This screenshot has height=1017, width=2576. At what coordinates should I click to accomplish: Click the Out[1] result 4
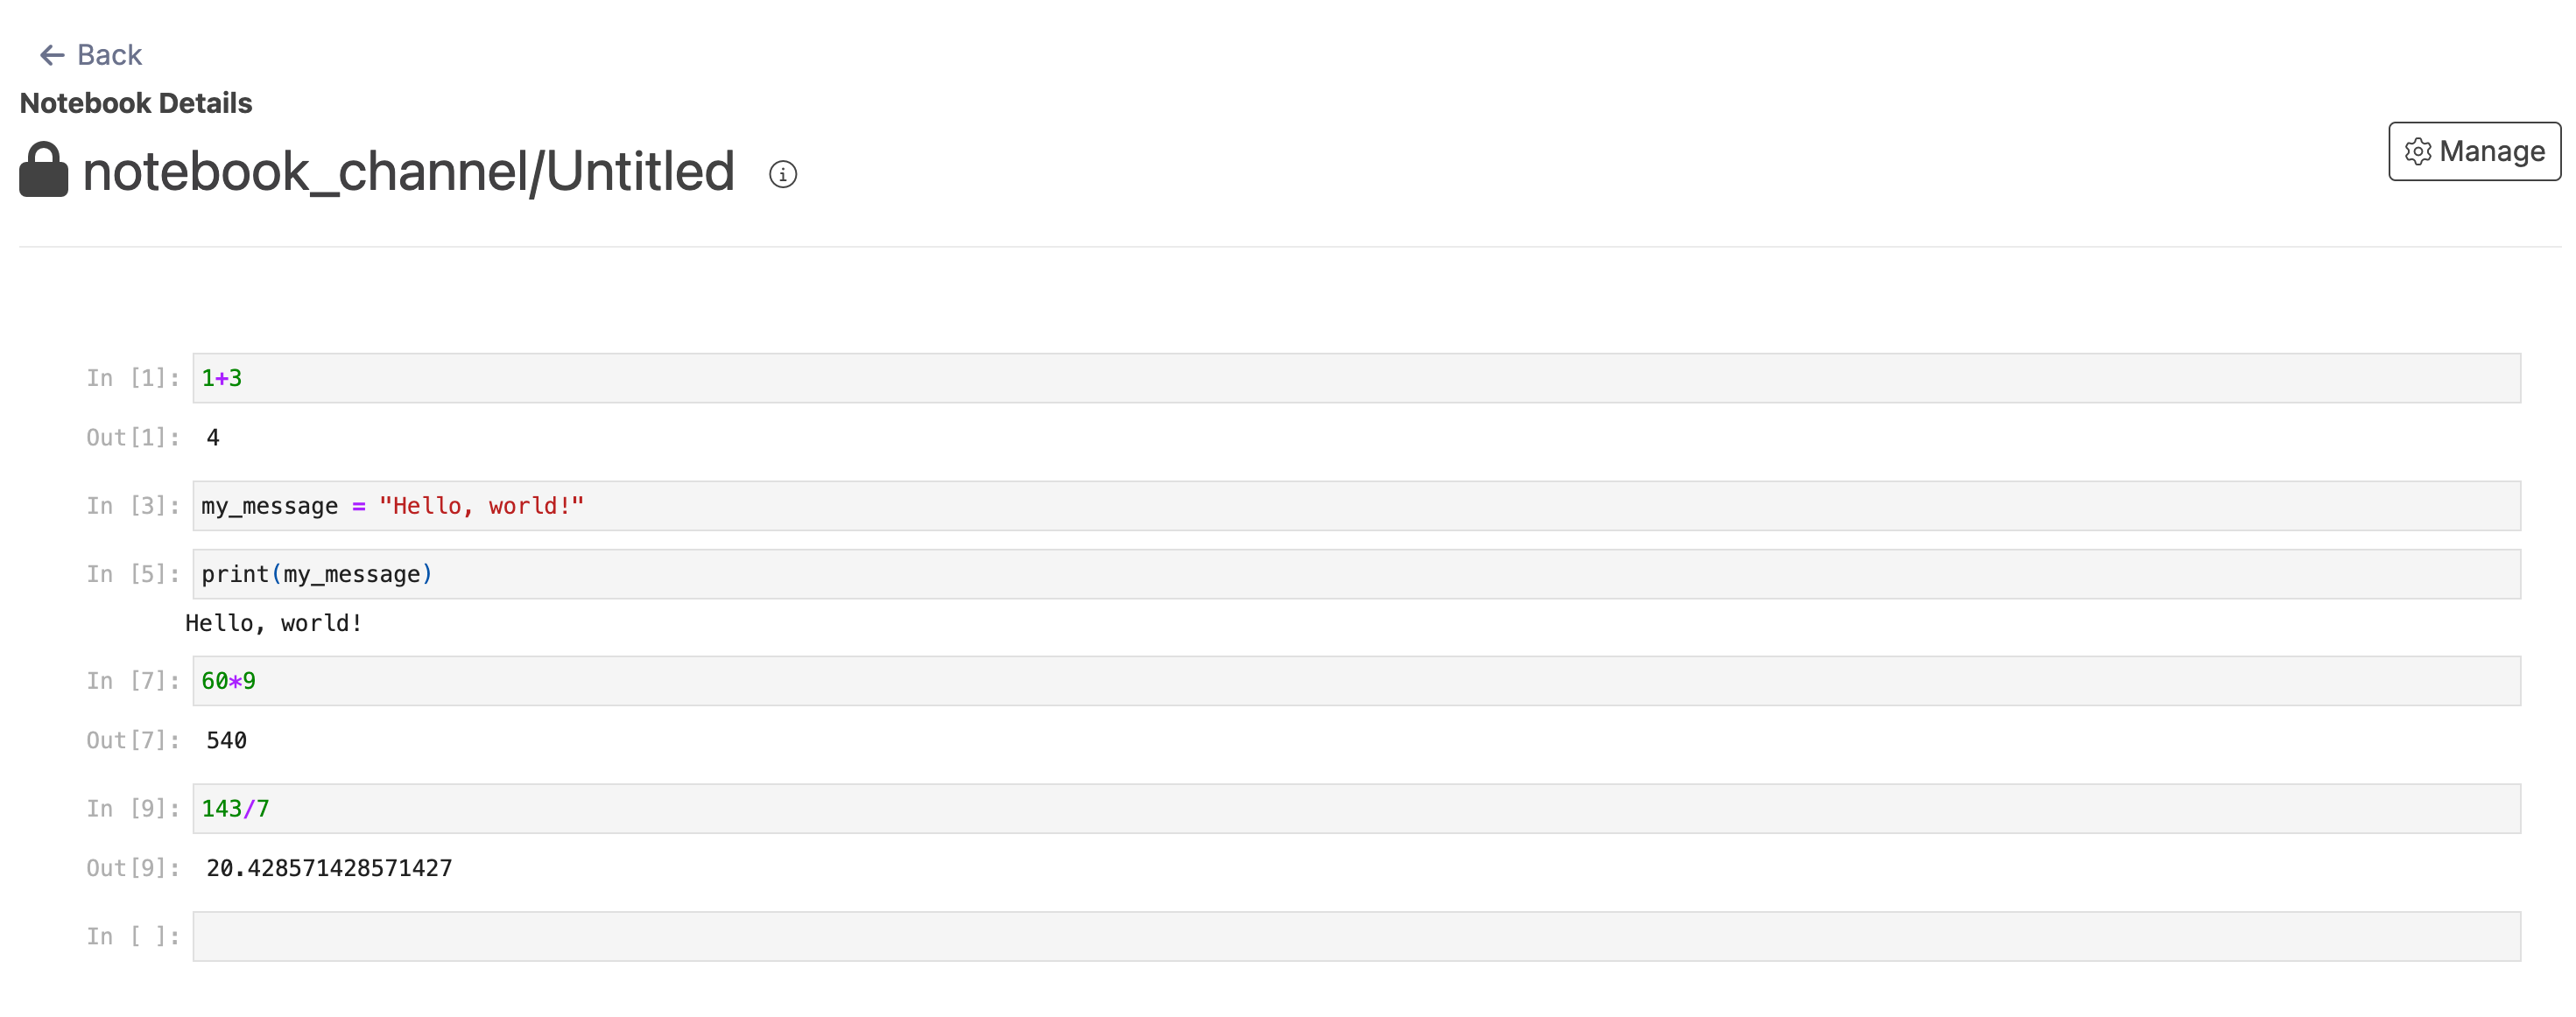213,438
